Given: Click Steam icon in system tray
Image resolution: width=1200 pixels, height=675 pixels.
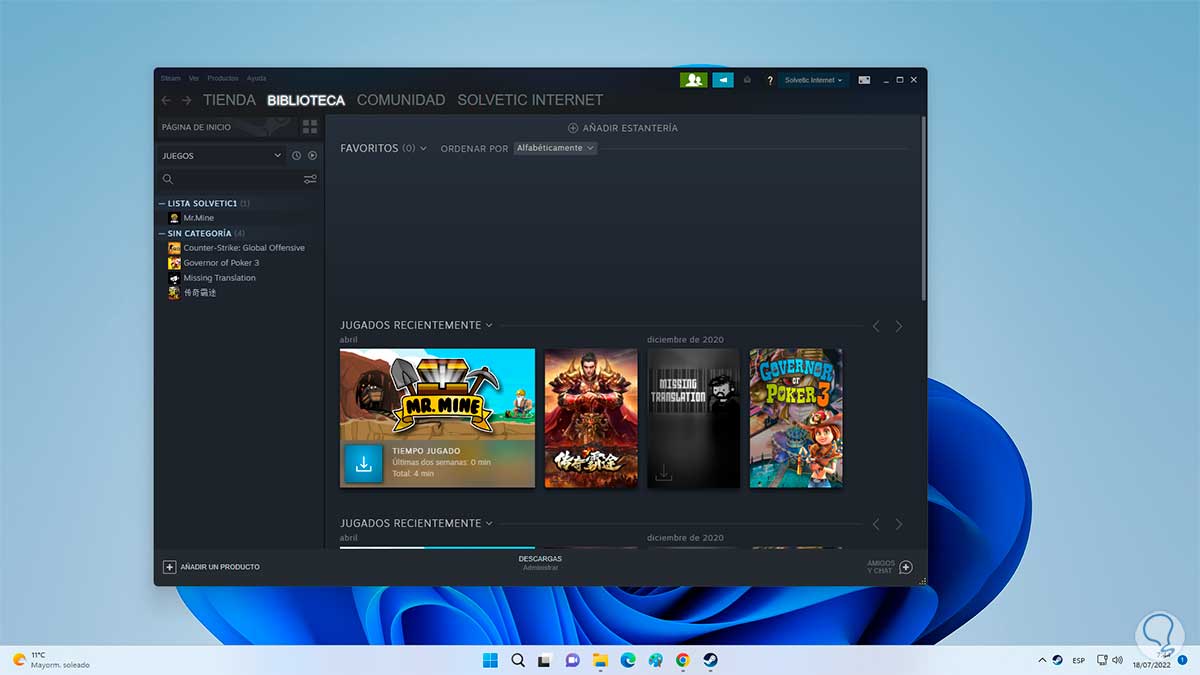Looking at the screenshot, I should [1057, 660].
